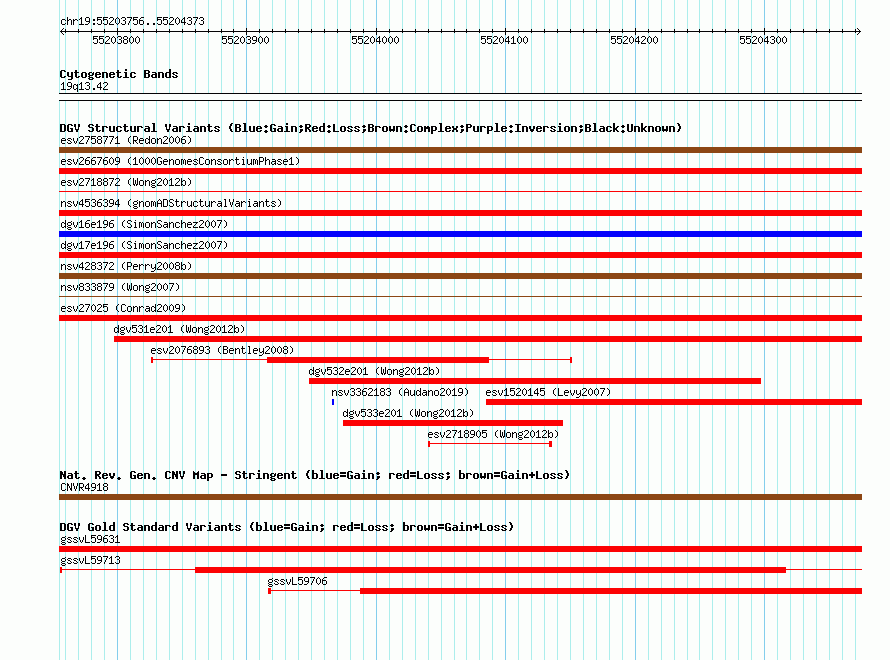
Task: Click the 19q13.42 cytogenetic band label
Action: coord(84,87)
